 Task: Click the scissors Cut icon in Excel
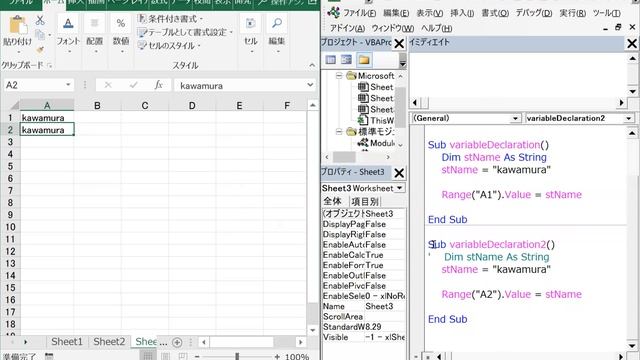pyautogui.click(x=40, y=20)
